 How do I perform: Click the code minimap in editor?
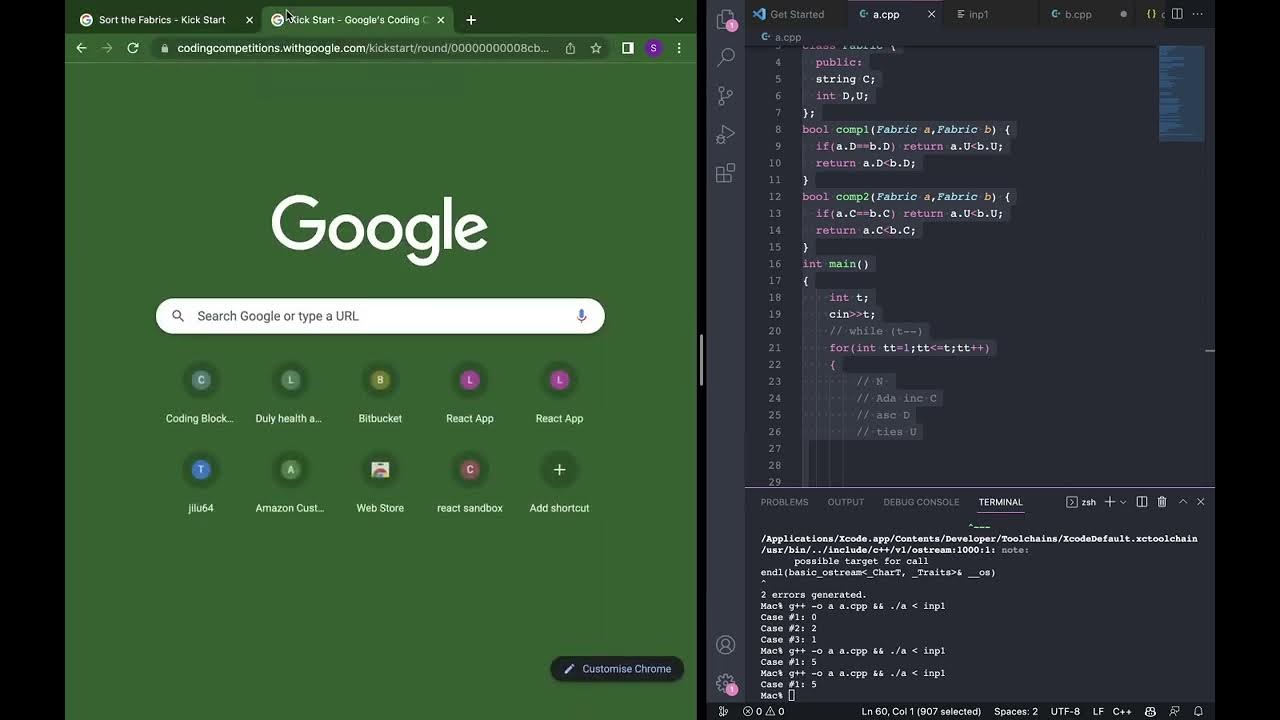pyautogui.click(x=1181, y=92)
